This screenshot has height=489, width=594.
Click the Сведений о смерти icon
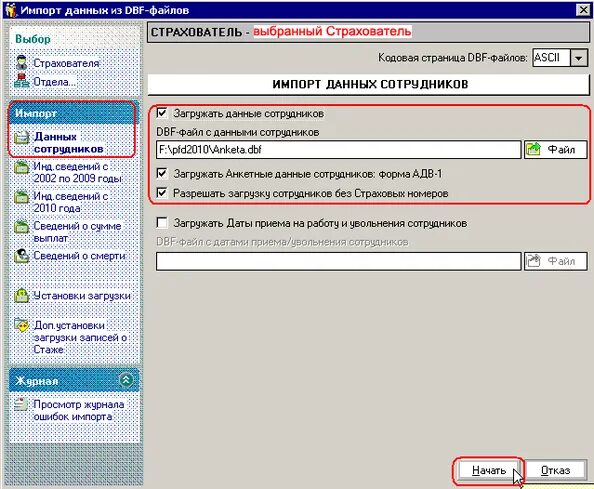tap(22, 256)
